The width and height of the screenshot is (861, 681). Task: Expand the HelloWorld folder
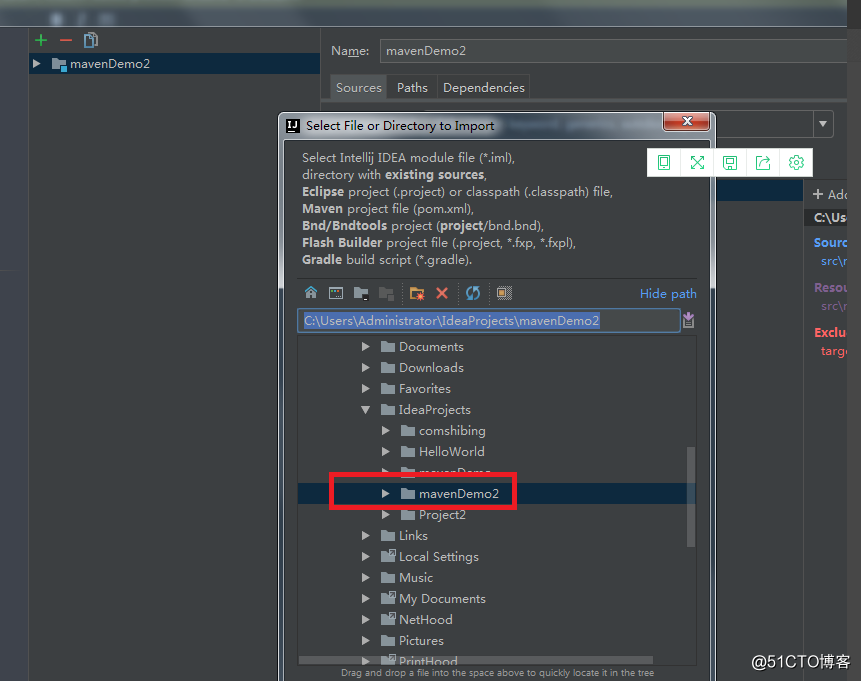click(x=385, y=451)
